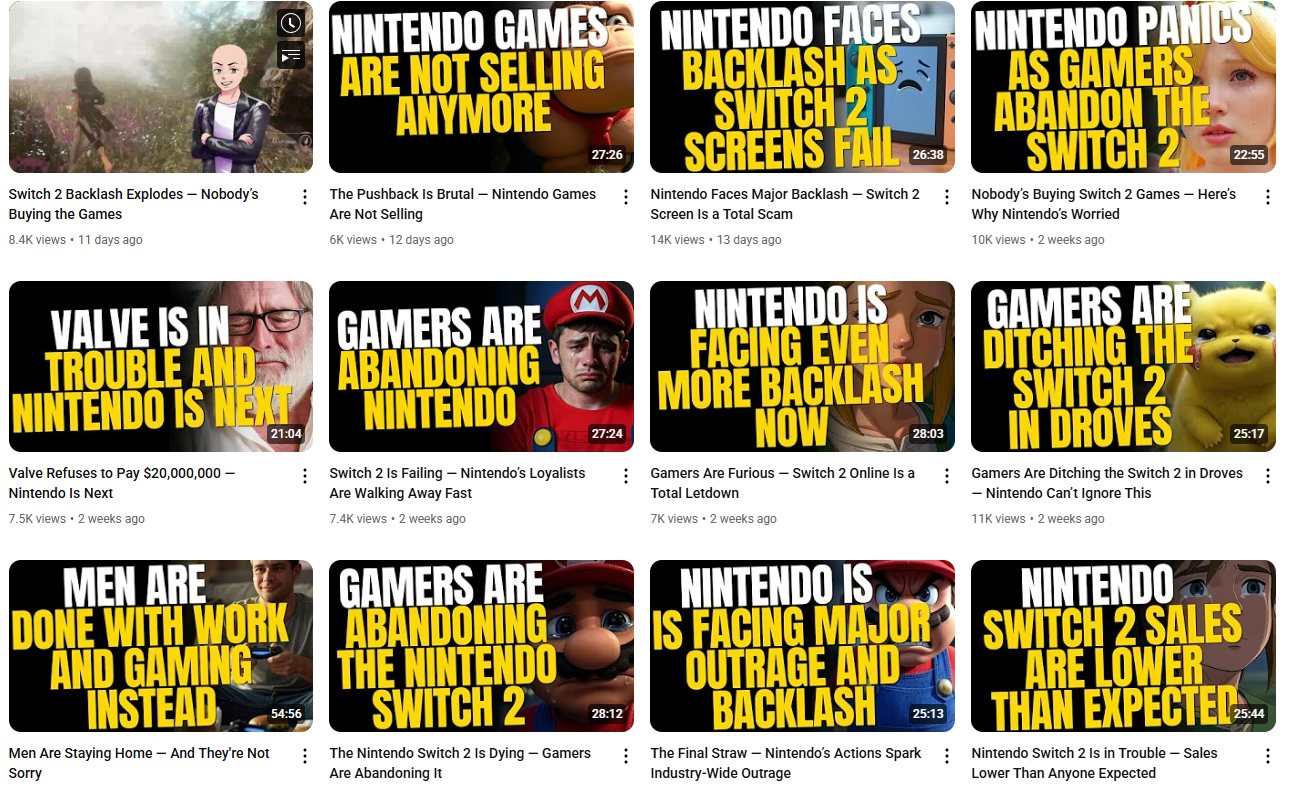The height and width of the screenshot is (785, 1289).
Task: Click Add to Queue icon on first thumbnail
Action: click(290, 56)
